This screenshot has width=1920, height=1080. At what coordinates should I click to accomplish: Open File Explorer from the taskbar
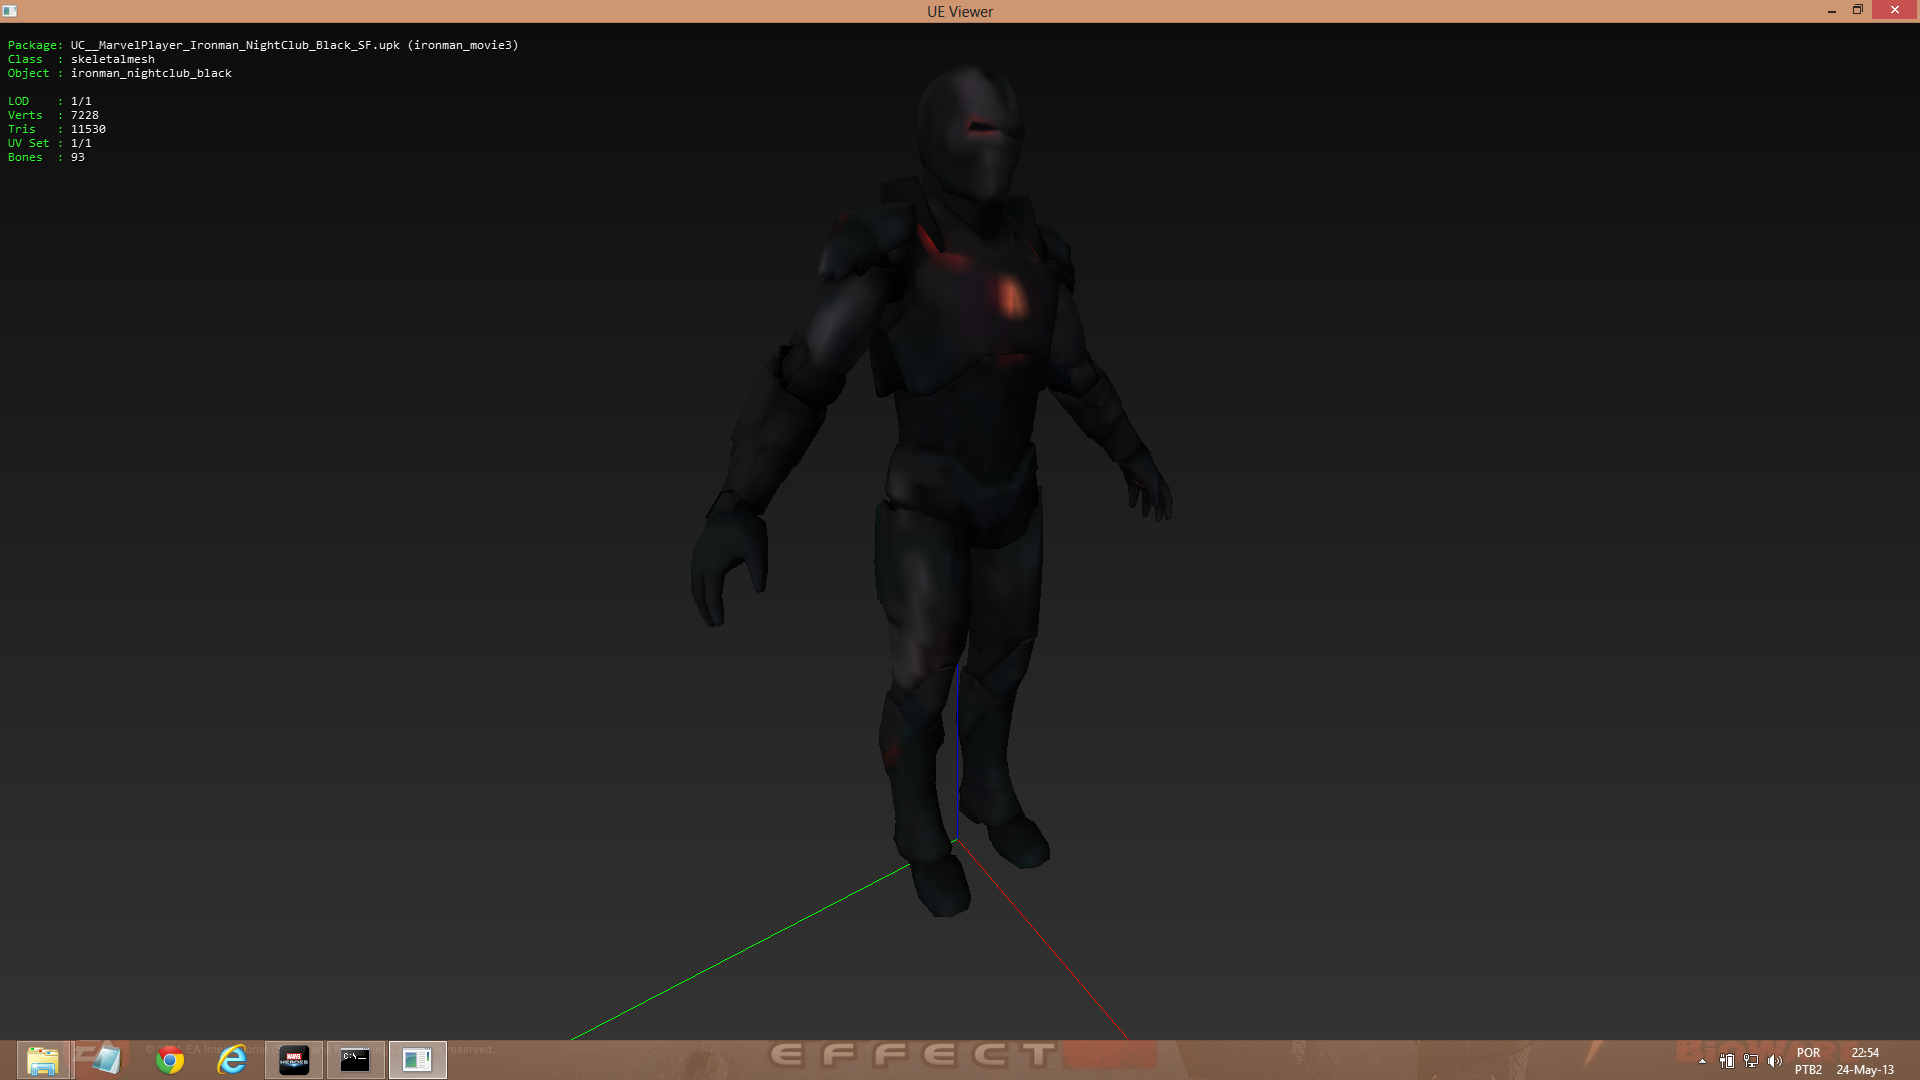(43, 1060)
